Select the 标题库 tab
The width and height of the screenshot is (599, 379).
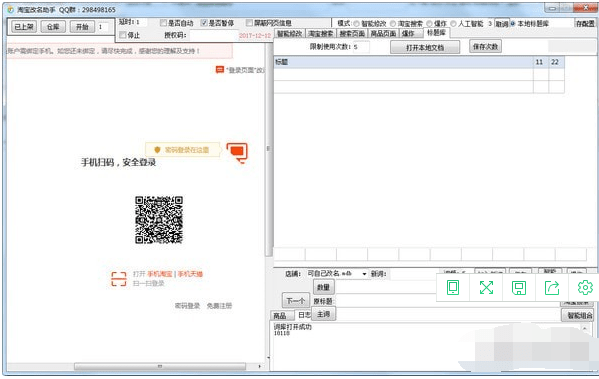tap(436, 33)
